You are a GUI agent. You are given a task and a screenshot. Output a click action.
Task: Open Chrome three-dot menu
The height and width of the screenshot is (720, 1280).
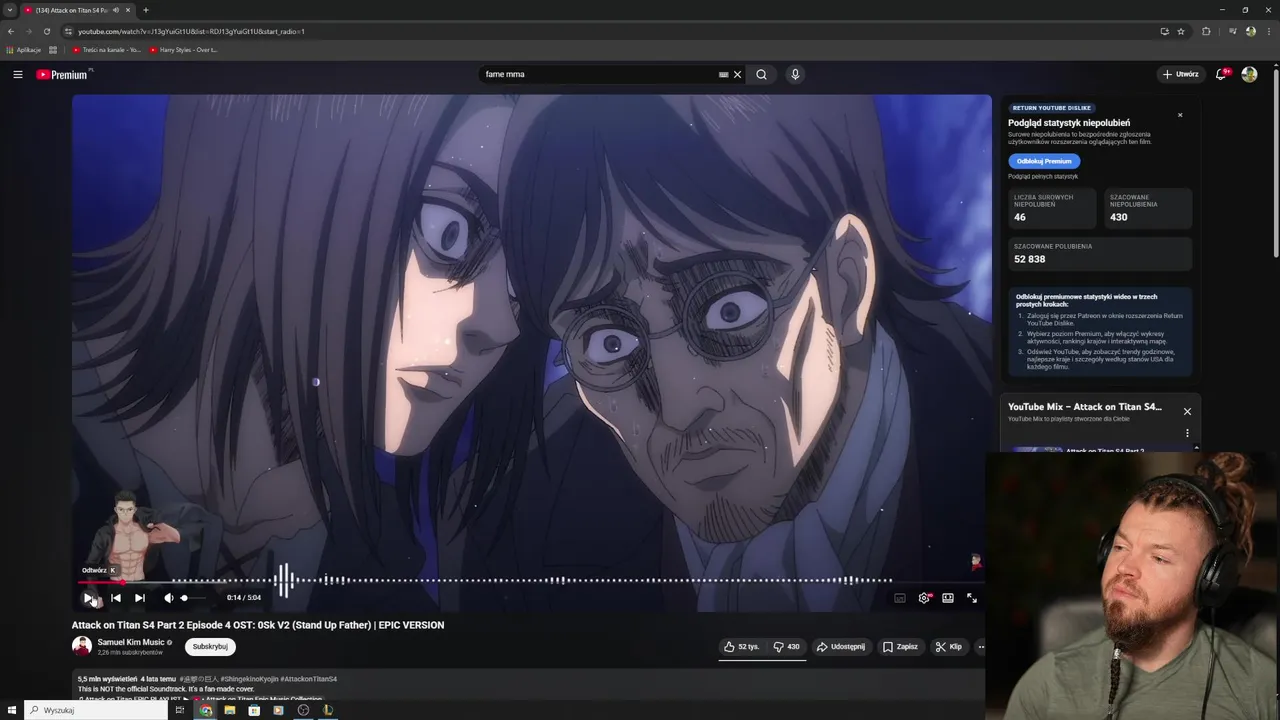coord(1268,31)
